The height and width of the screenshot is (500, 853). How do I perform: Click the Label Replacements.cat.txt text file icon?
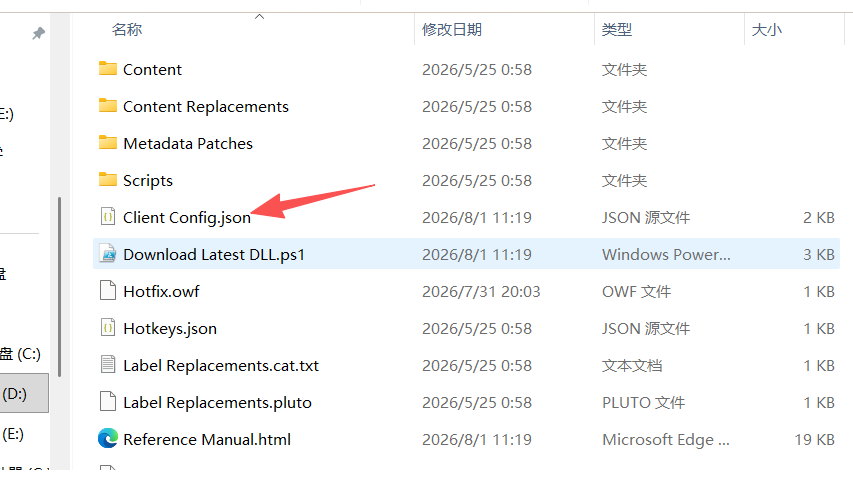108,365
